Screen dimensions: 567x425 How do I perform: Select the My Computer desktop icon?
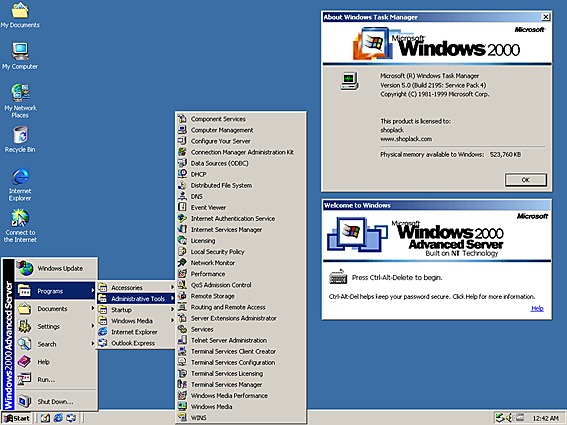tap(20, 56)
